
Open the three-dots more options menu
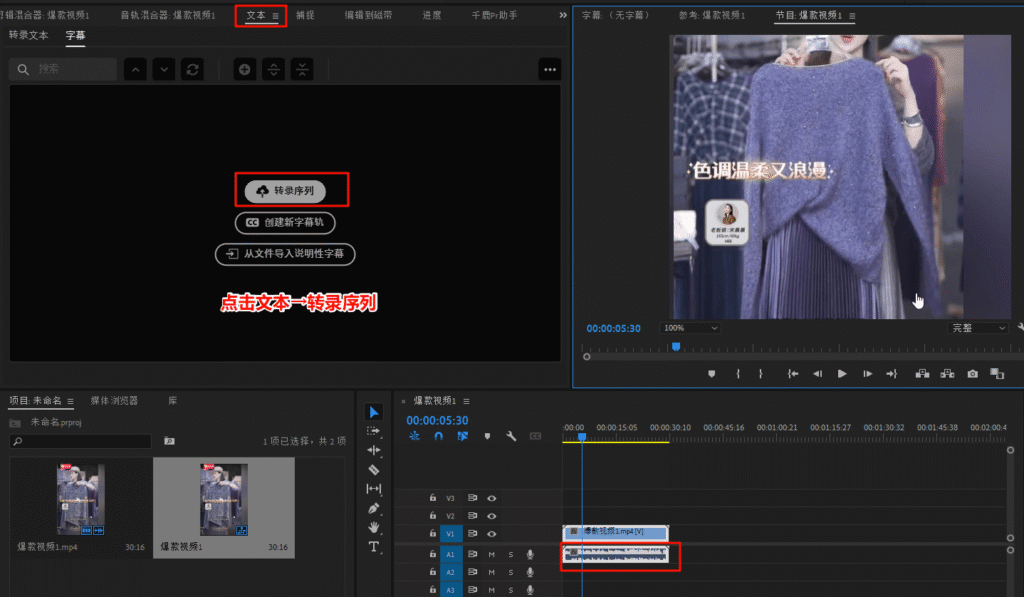(549, 69)
